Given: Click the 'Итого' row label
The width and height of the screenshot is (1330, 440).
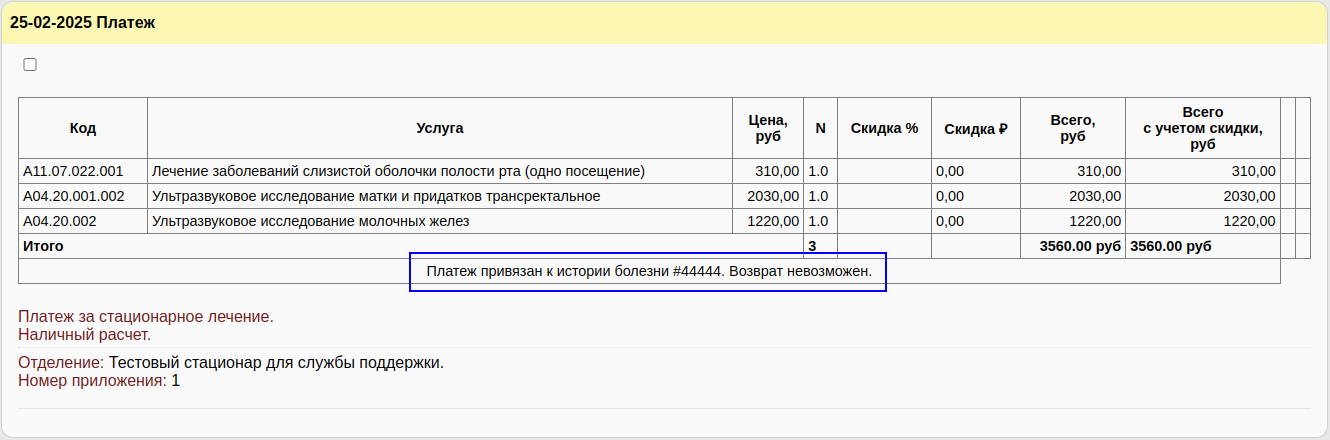Looking at the screenshot, I should 43,246.
